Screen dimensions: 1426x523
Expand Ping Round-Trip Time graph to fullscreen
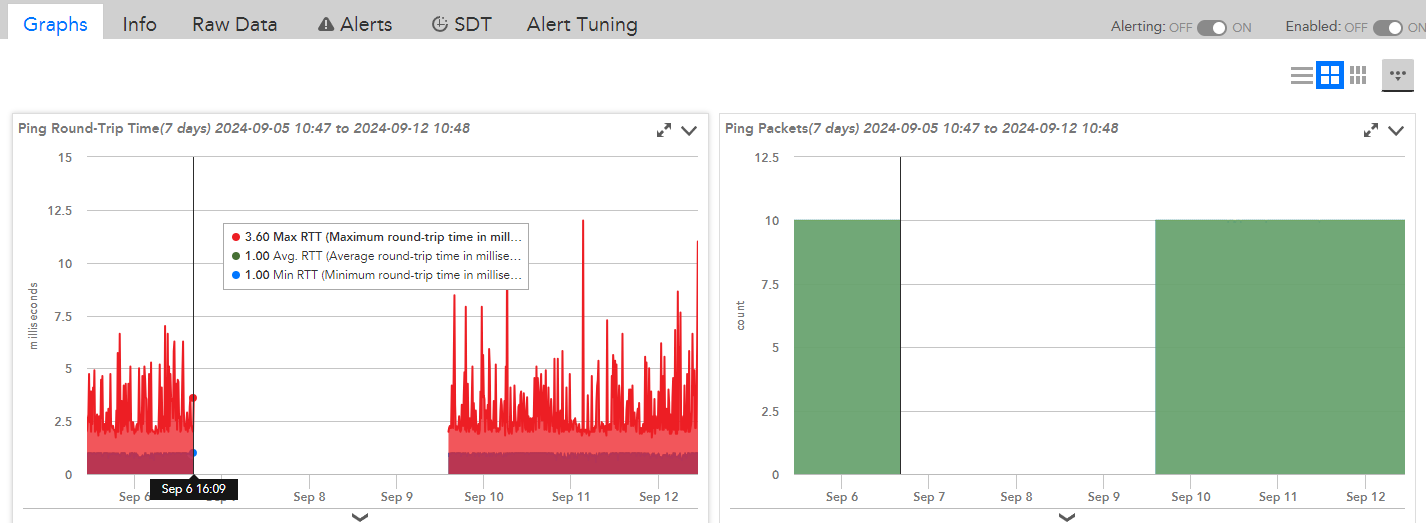coord(664,130)
